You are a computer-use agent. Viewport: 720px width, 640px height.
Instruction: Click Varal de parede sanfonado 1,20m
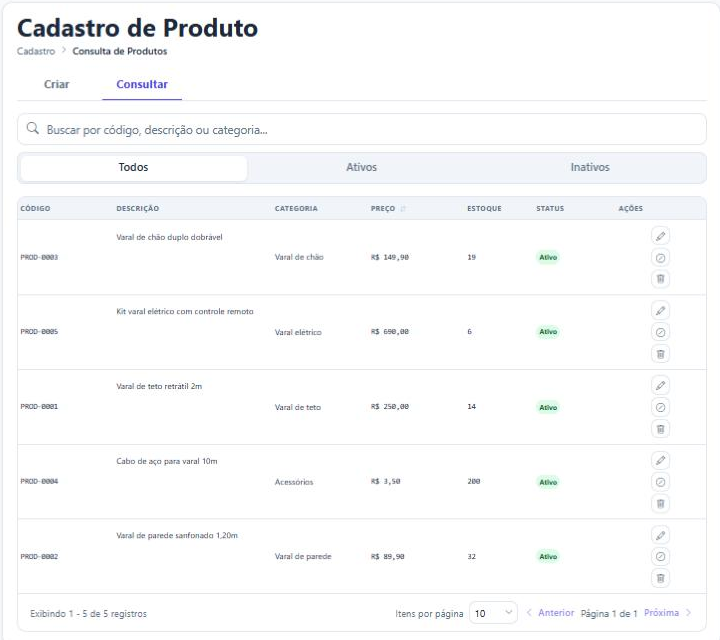click(177, 536)
